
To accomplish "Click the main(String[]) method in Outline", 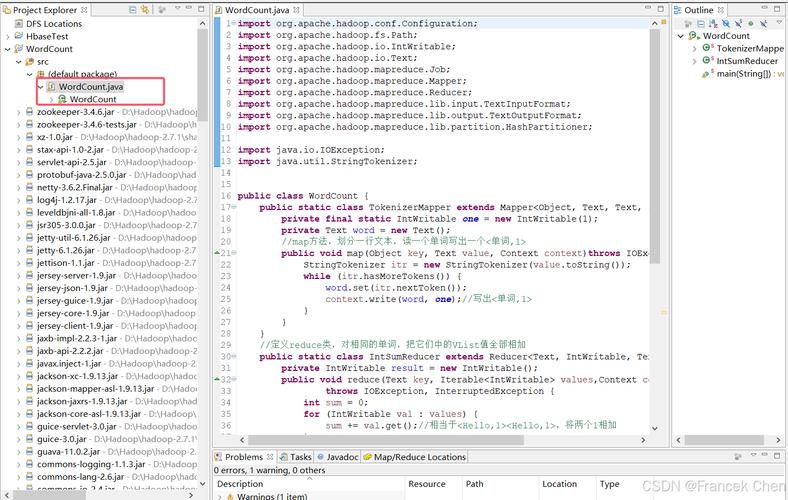I will (x=750, y=73).
